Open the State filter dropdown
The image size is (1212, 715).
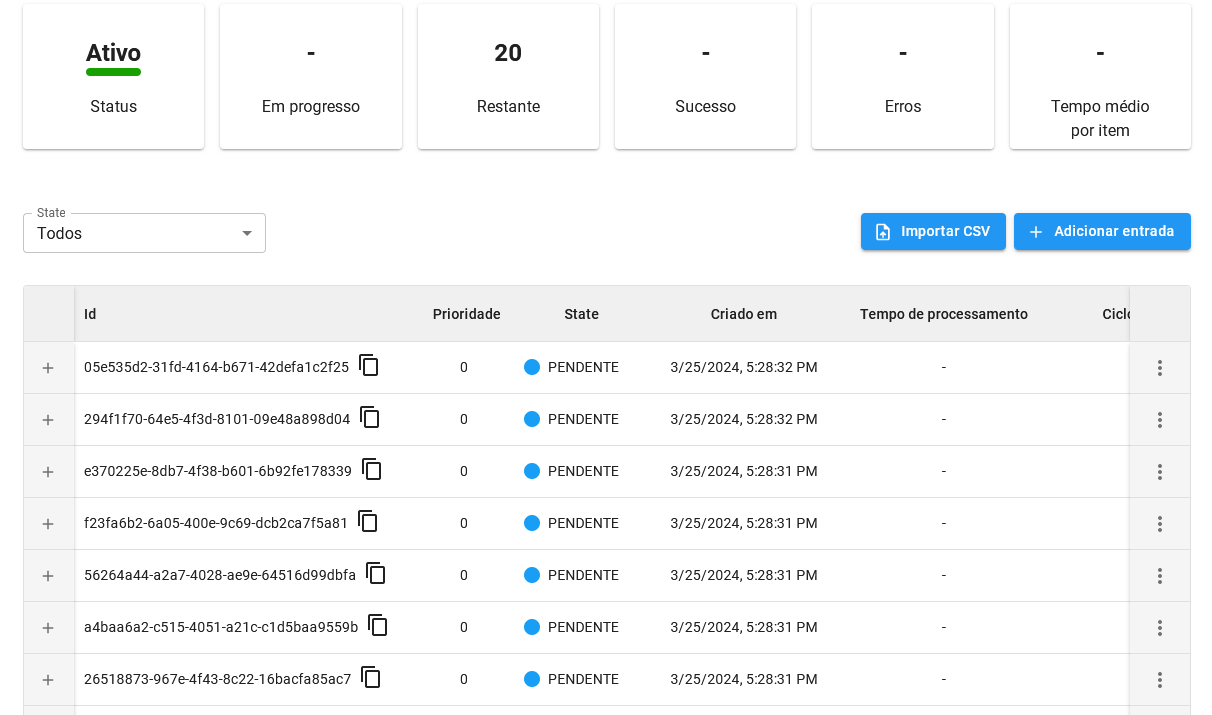[x=144, y=233]
